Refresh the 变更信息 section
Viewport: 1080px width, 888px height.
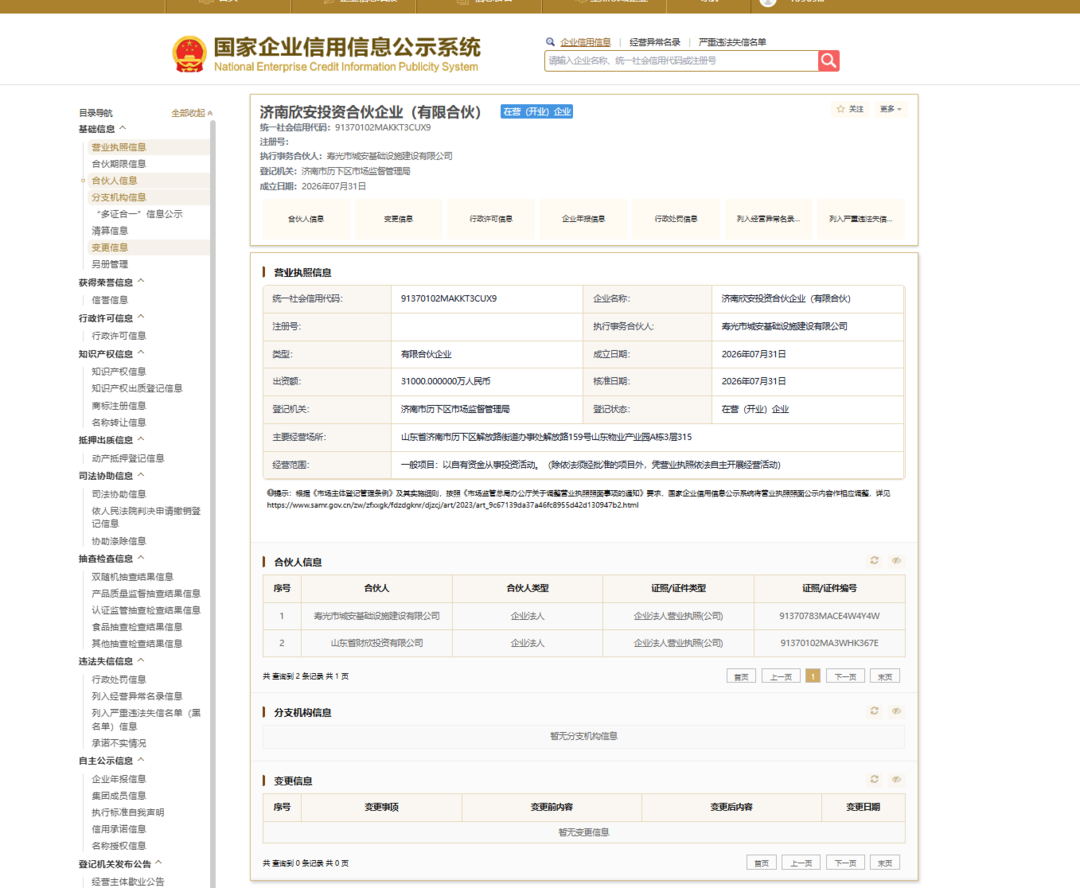pos(874,779)
